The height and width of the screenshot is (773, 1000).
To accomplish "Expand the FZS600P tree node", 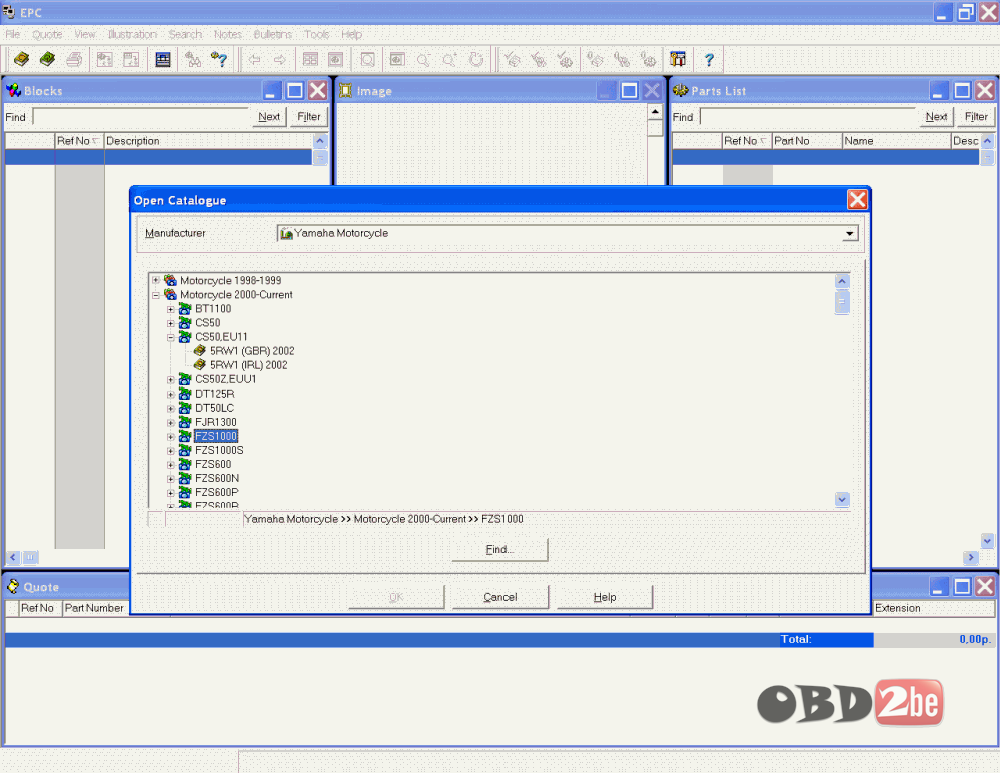I will [170, 492].
